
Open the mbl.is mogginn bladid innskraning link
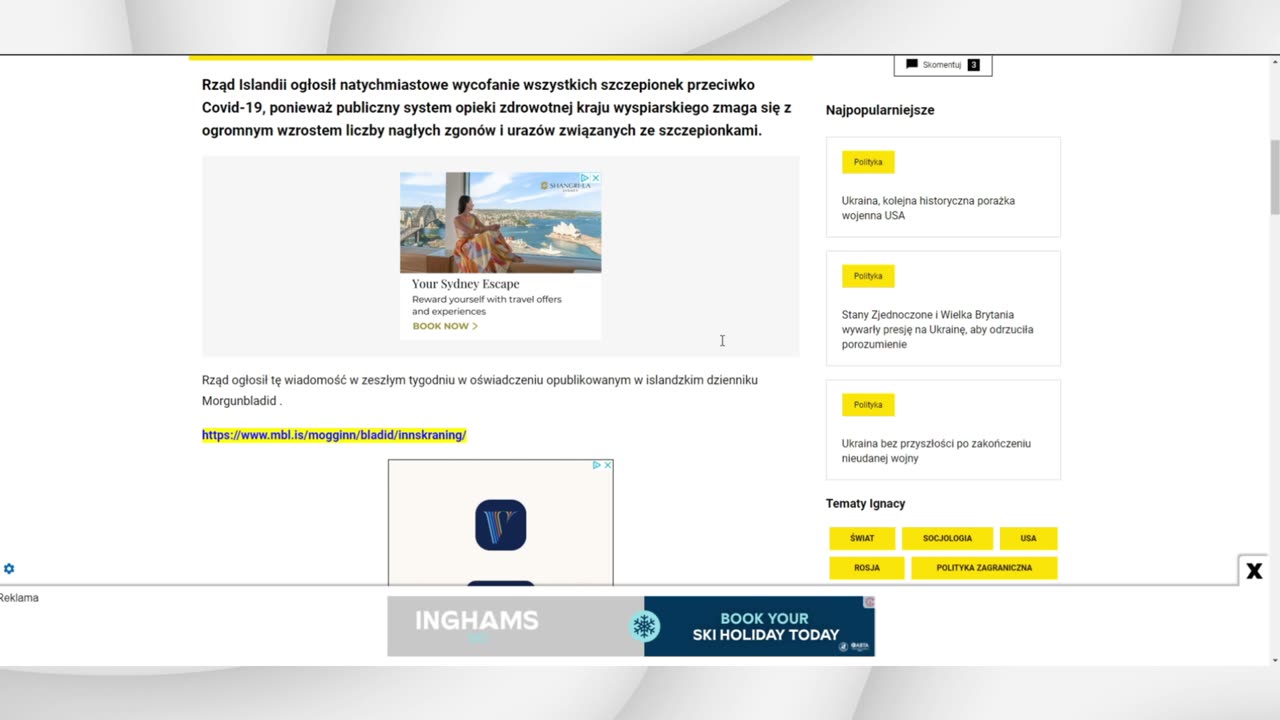click(334, 435)
